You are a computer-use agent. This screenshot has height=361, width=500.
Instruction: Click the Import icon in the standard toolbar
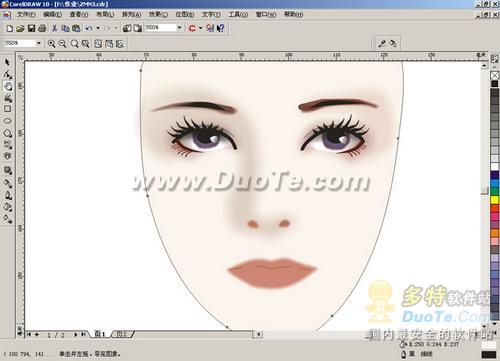127,28
